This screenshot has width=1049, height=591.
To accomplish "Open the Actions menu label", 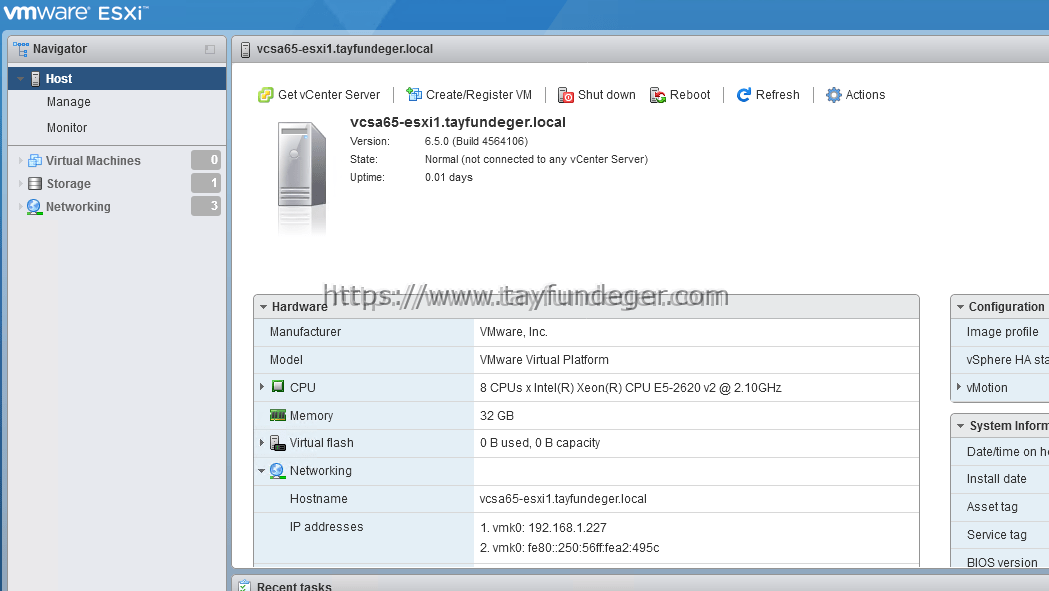I will point(865,95).
